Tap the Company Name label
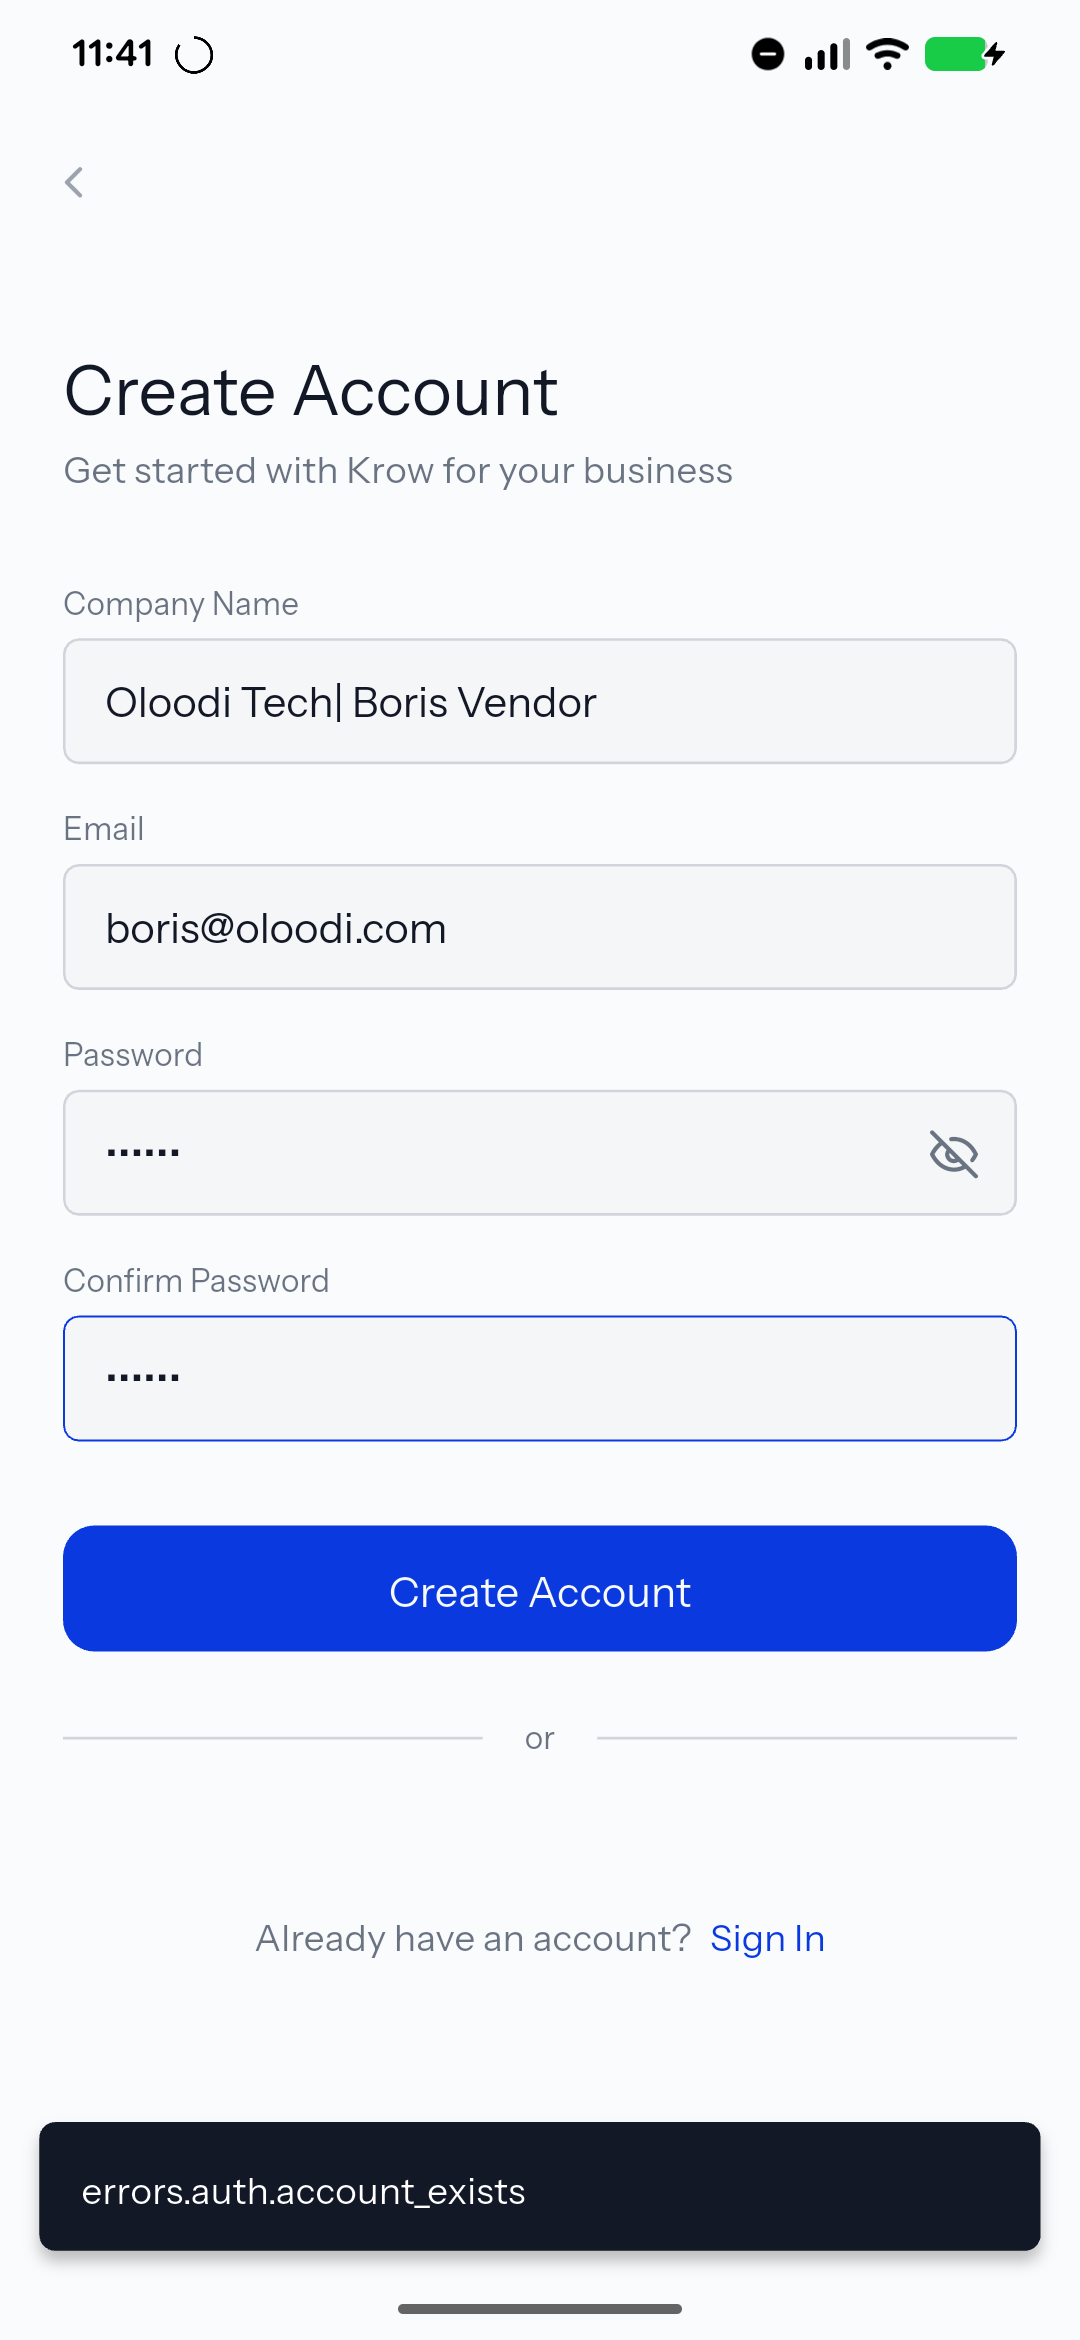This screenshot has height=2340, width=1080. tap(181, 604)
